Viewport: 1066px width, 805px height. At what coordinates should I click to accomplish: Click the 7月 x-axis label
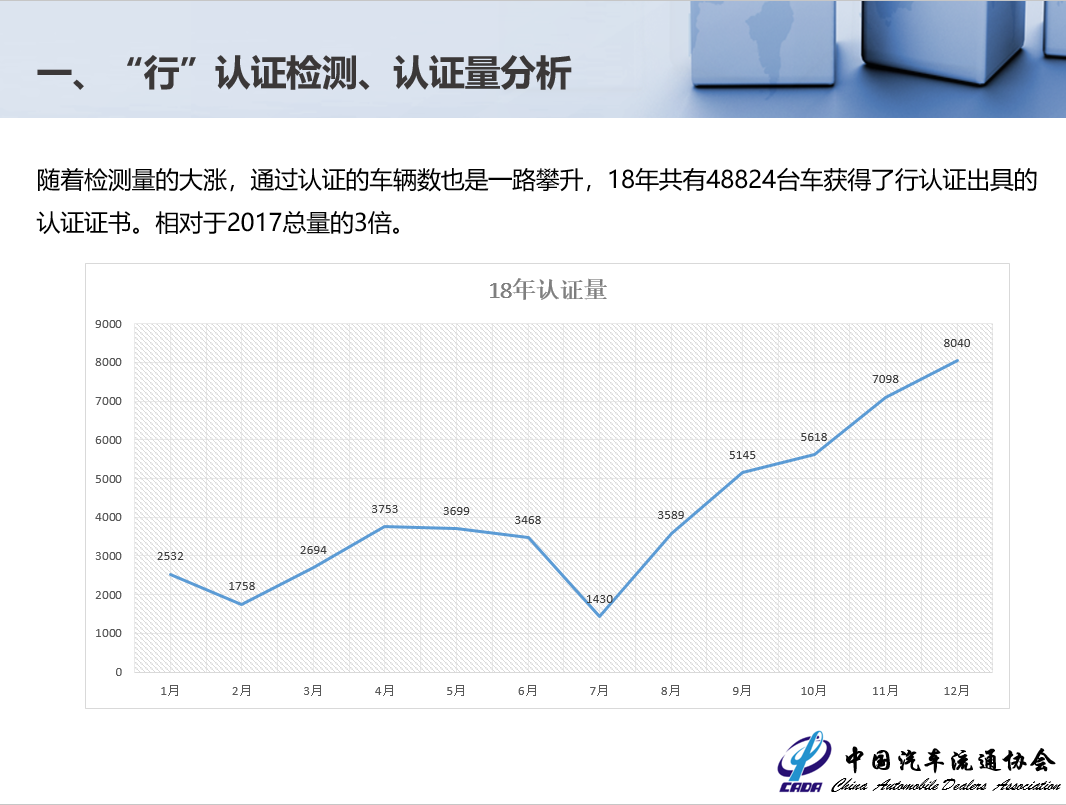click(x=599, y=690)
